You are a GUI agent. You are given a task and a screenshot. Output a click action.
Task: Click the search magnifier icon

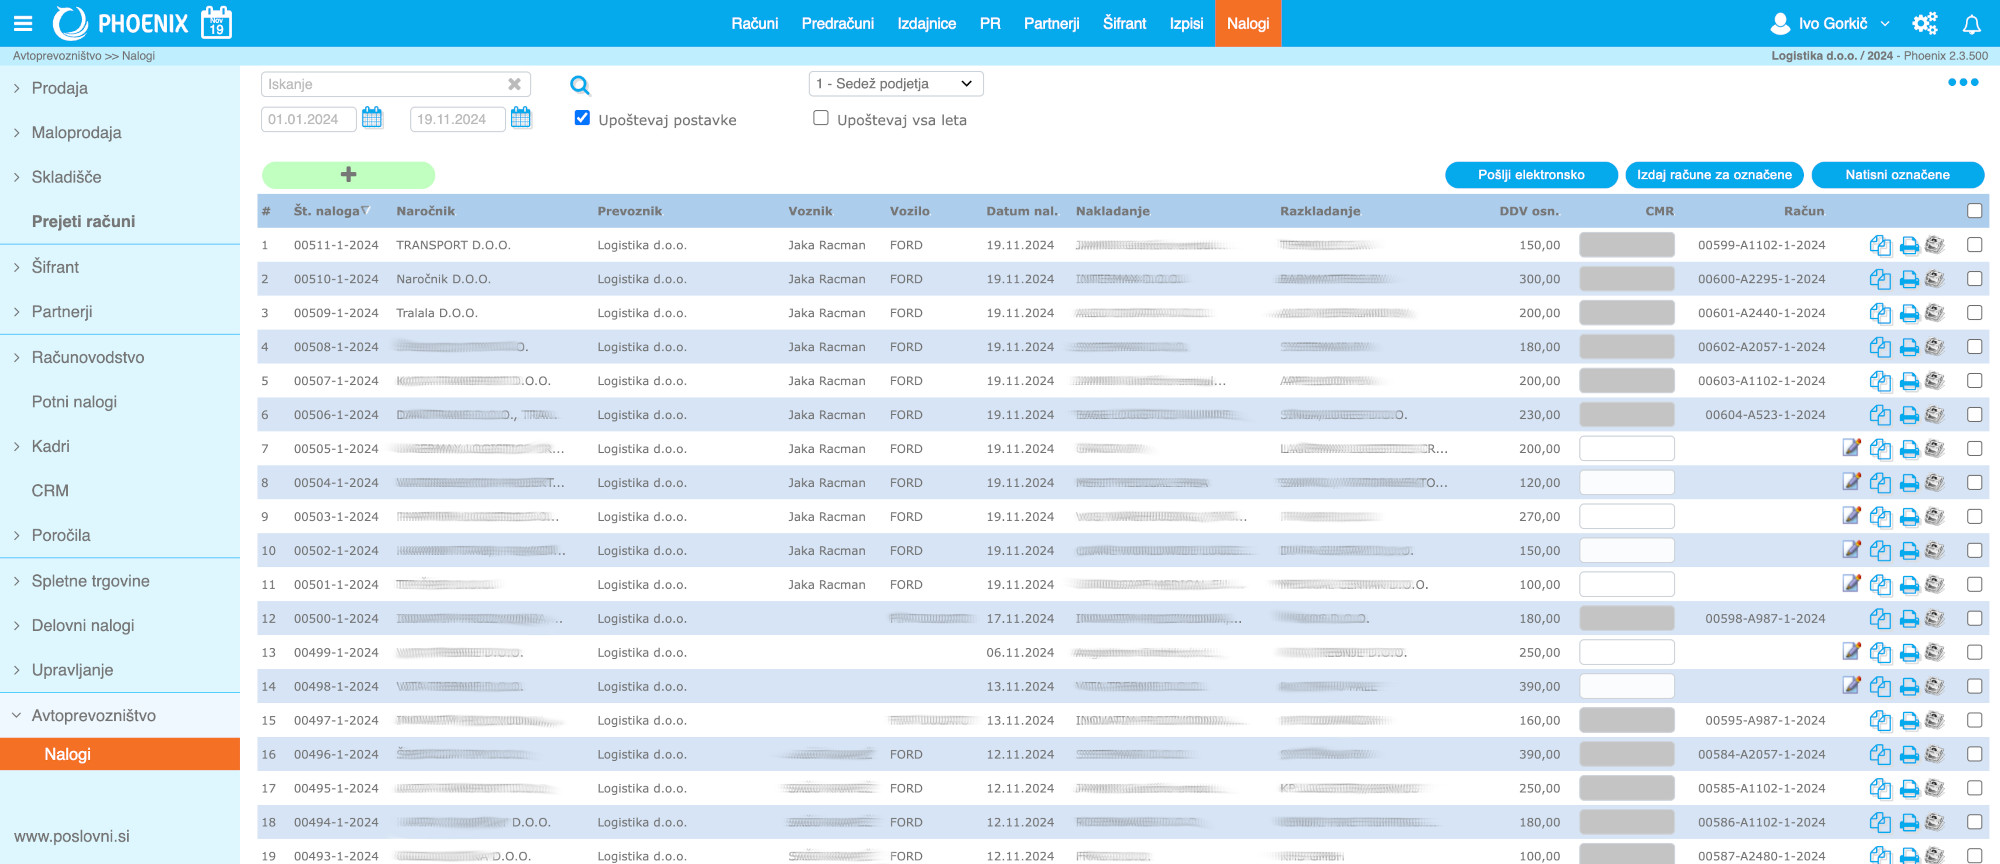[579, 86]
